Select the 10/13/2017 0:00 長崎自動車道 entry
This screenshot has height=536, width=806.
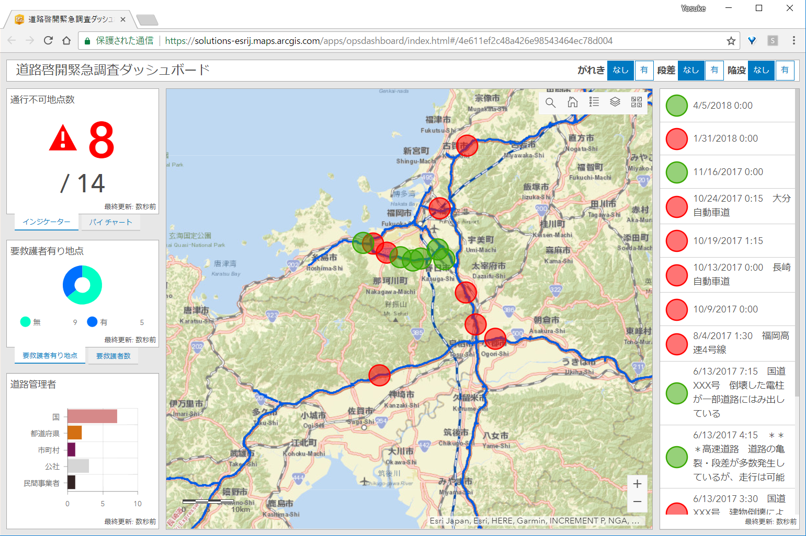point(727,275)
